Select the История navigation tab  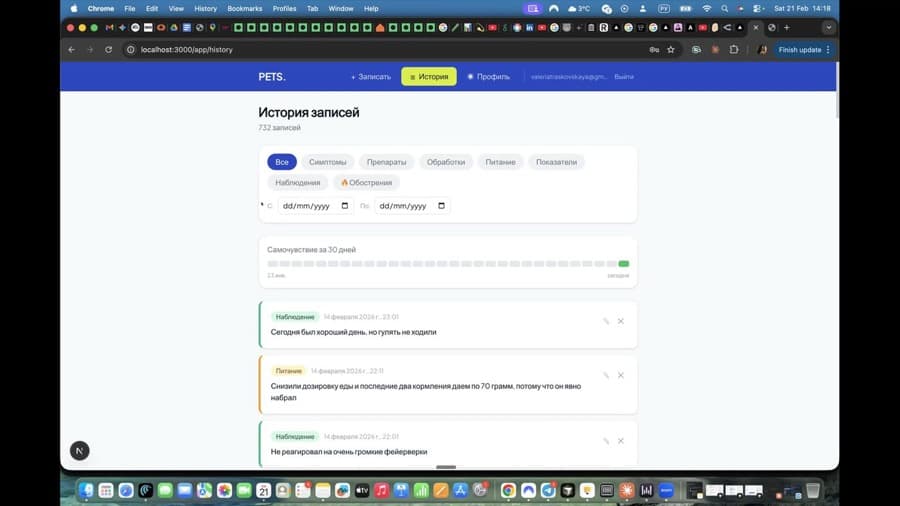(429, 77)
